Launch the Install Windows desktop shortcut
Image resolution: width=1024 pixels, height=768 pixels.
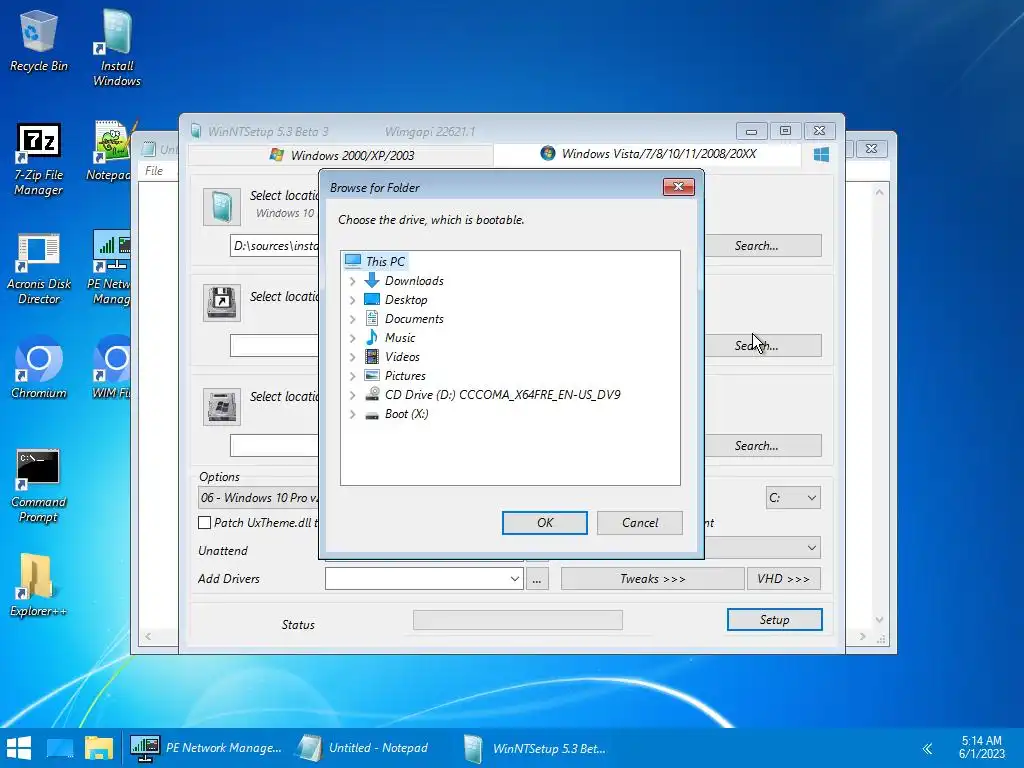click(x=116, y=49)
